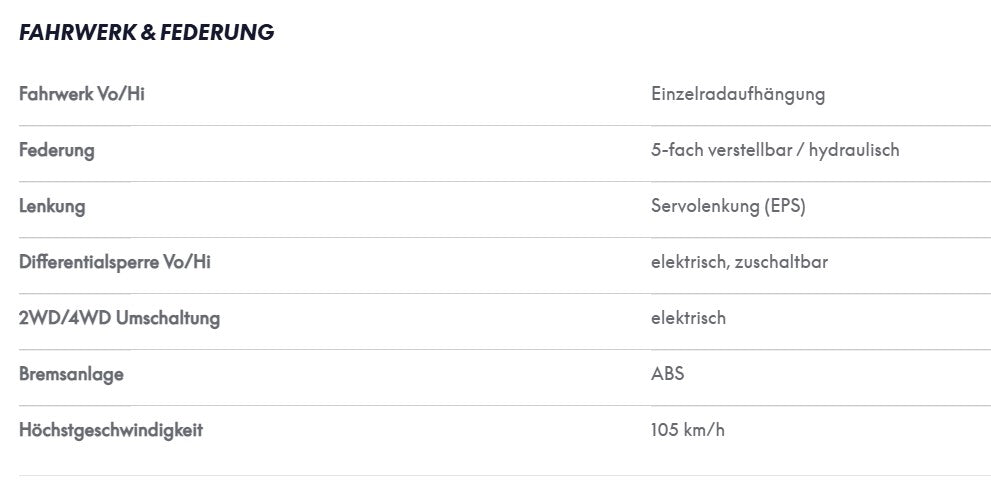Image resolution: width=991 pixels, height=496 pixels.
Task: Click the elektrisch, zuschaltbar value
Action: point(739,262)
